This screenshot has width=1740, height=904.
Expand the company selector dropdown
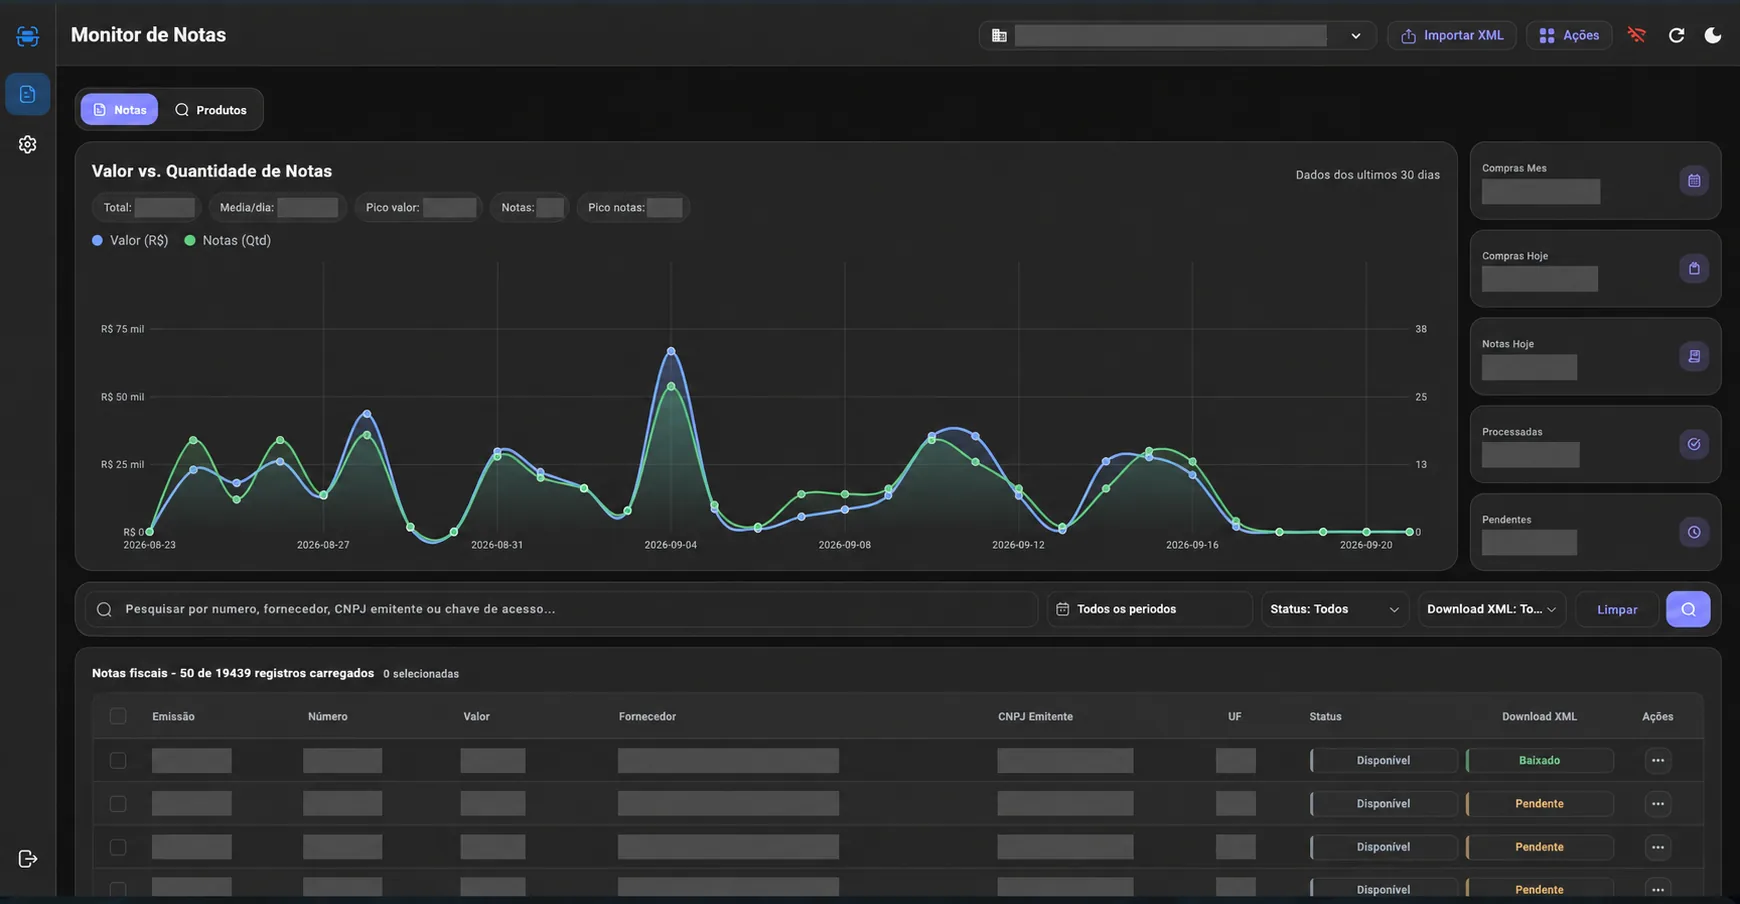pos(1177,35)
